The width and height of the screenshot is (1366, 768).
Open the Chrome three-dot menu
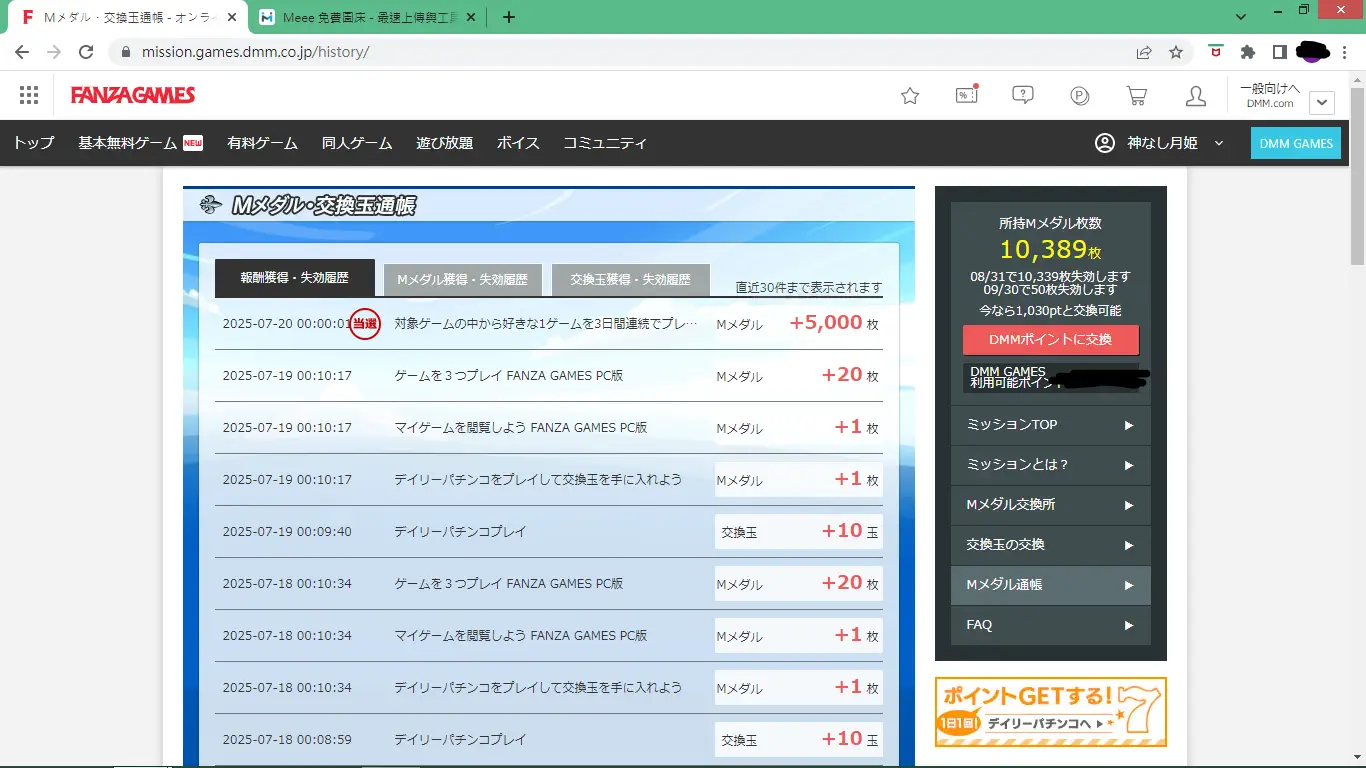pos(1345,52)
